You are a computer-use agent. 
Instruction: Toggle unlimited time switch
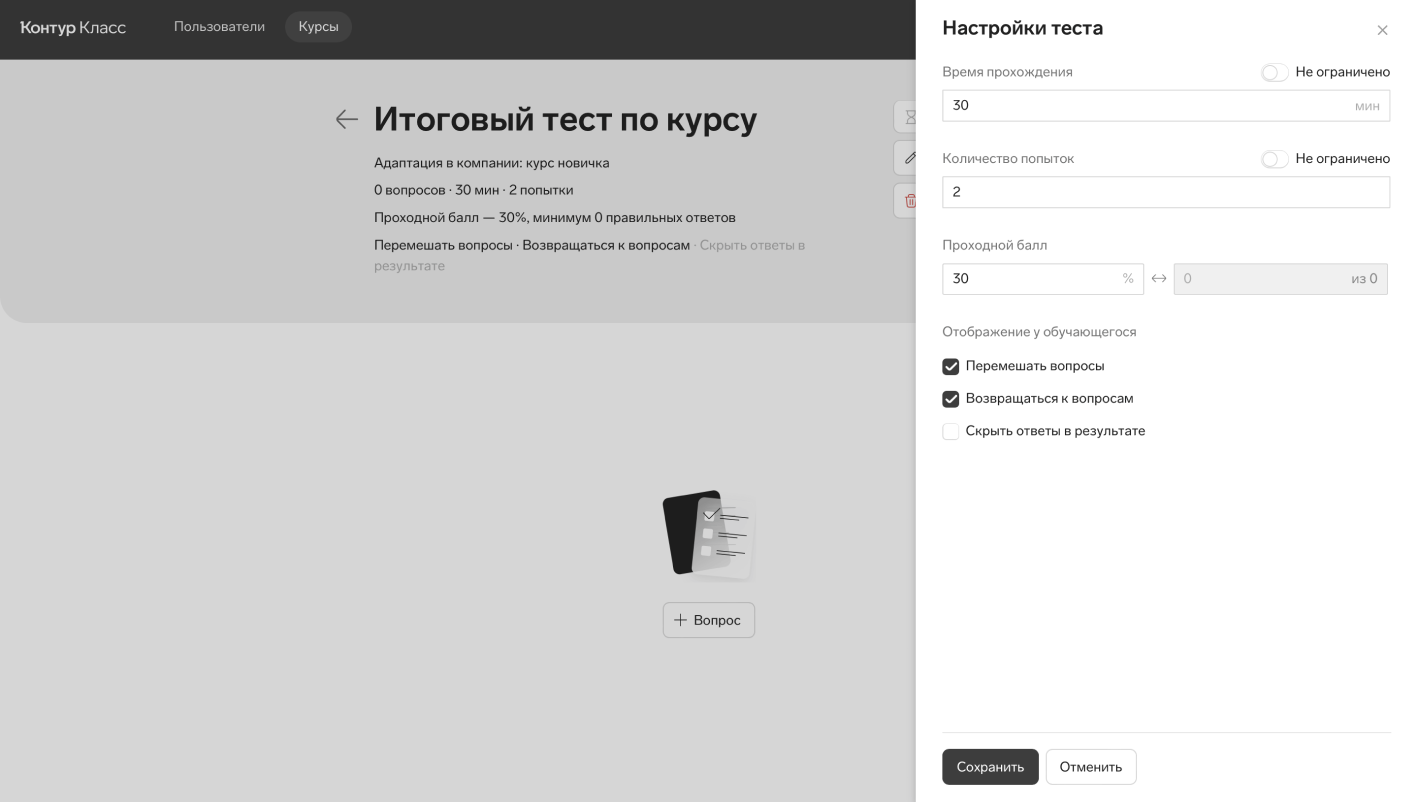1274,72
